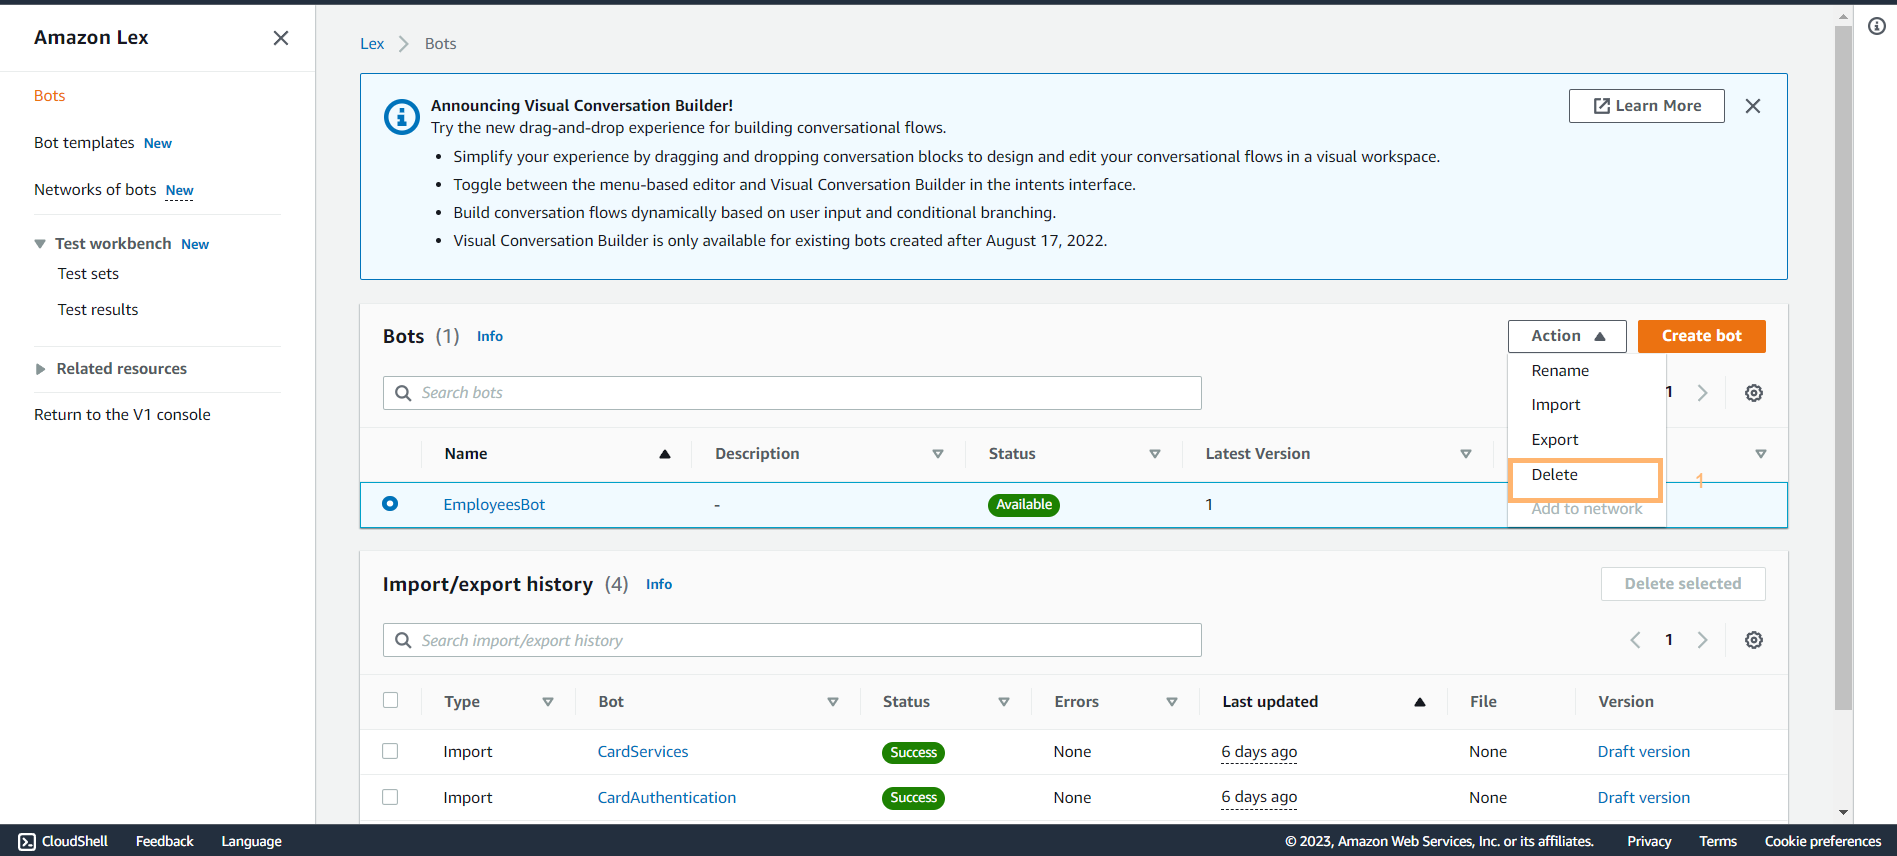Sort the history table by Last updated arrow
The width and height of the screenshot is (1897, 856).
(x=1420, y=702)
